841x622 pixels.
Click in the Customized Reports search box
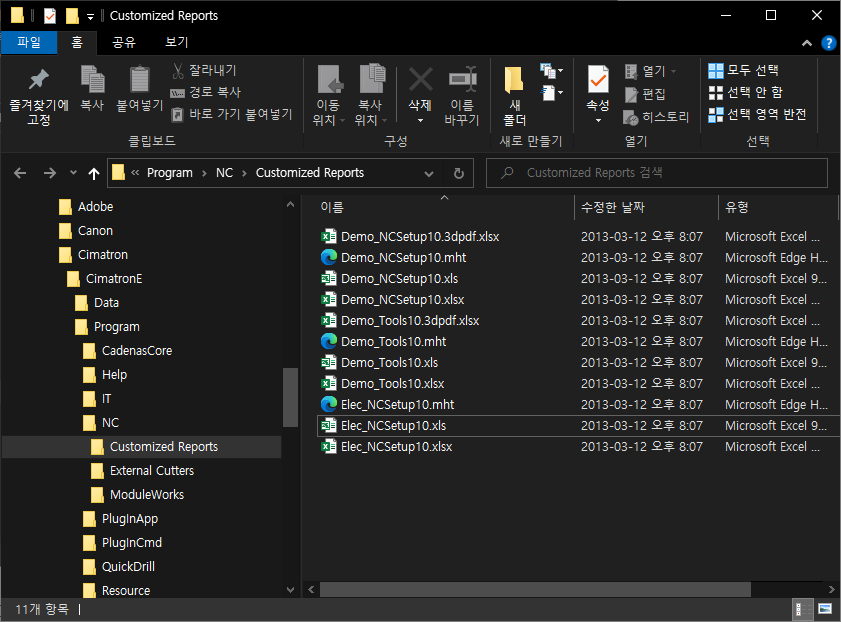pos(656,173)
